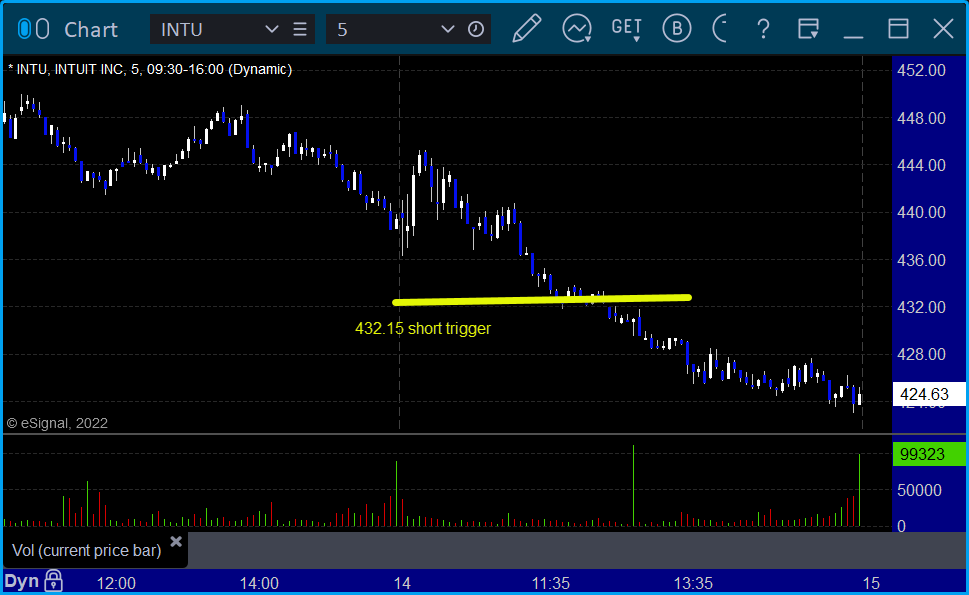Open the page layout dropdown icon

pyautogui.click(x=808, y=28)
